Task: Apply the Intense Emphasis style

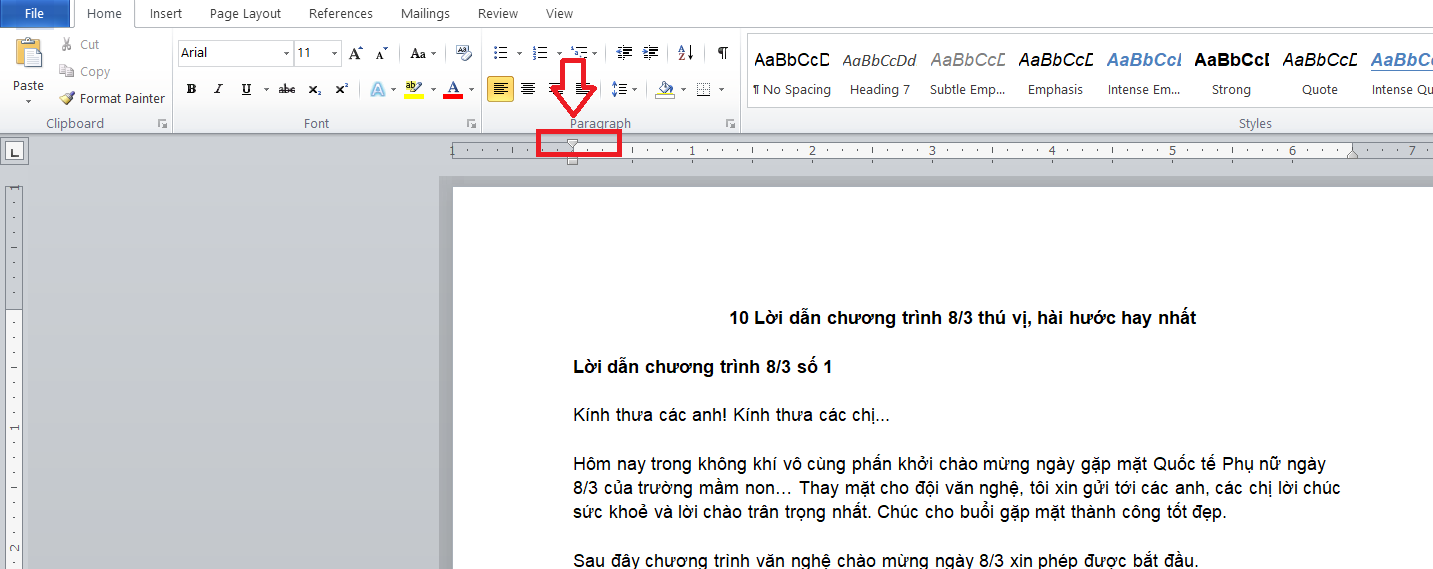Action: point(1144,73)
